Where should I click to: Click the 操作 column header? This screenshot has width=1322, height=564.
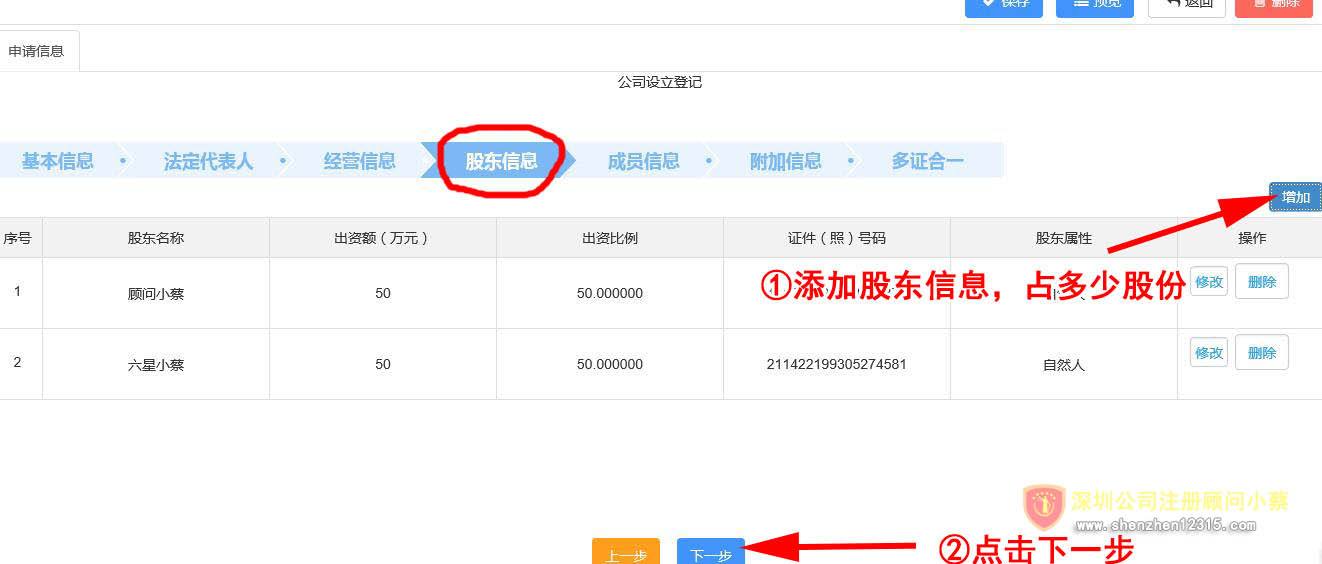click(x=1252, y=238)
